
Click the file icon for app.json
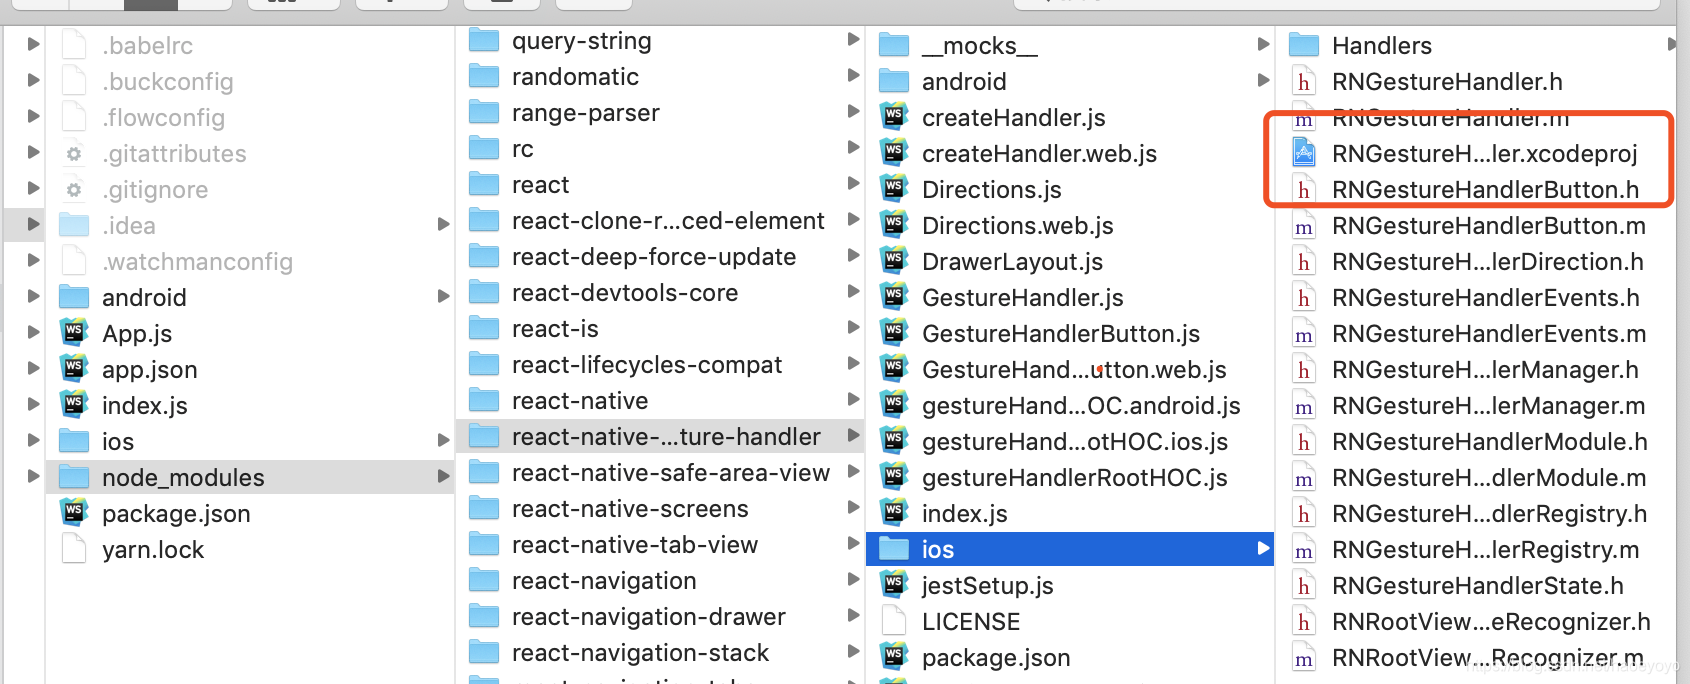click(x=74, y=369)
